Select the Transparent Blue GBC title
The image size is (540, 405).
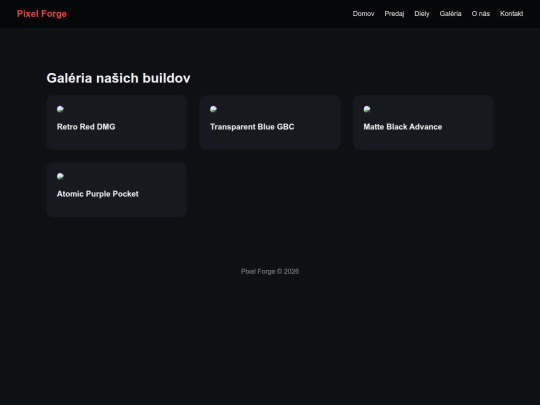[x=252, y=127]
